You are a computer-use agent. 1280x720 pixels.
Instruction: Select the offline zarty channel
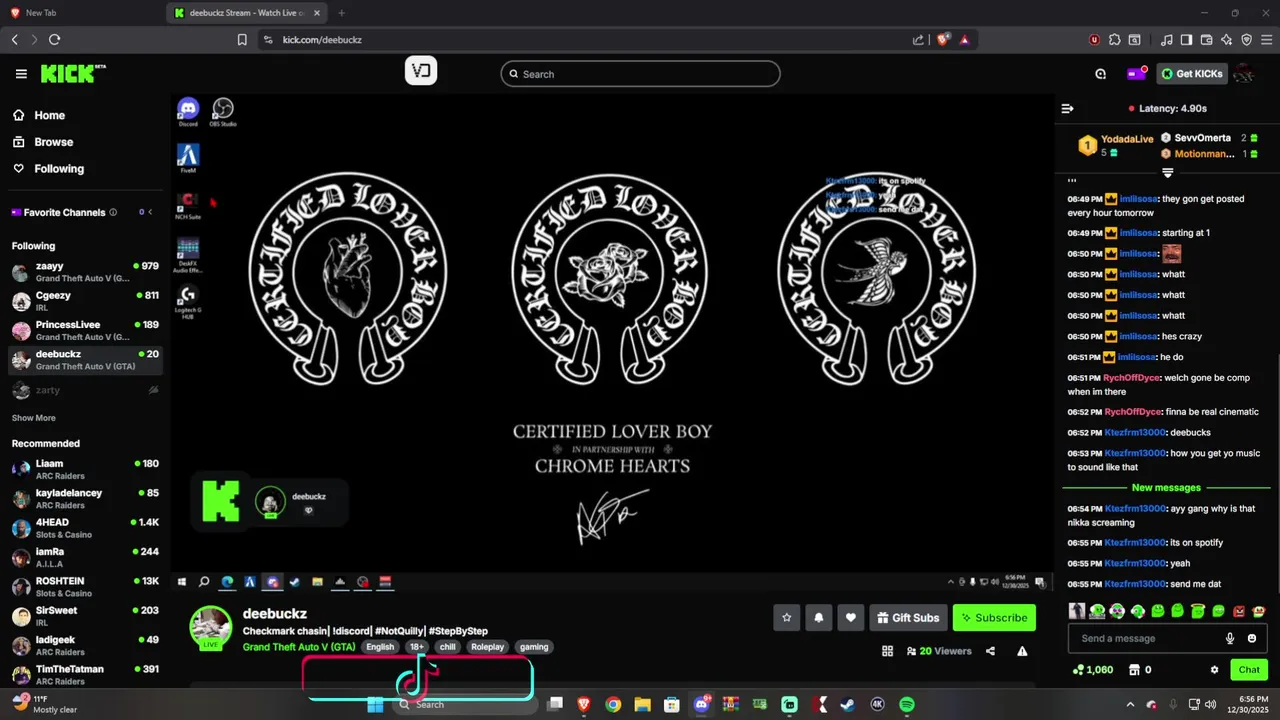tap(85, 390)
